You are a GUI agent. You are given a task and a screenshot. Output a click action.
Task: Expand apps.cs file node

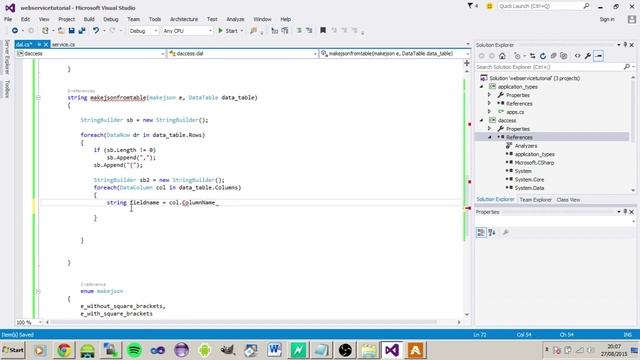(x=489, y=112)
